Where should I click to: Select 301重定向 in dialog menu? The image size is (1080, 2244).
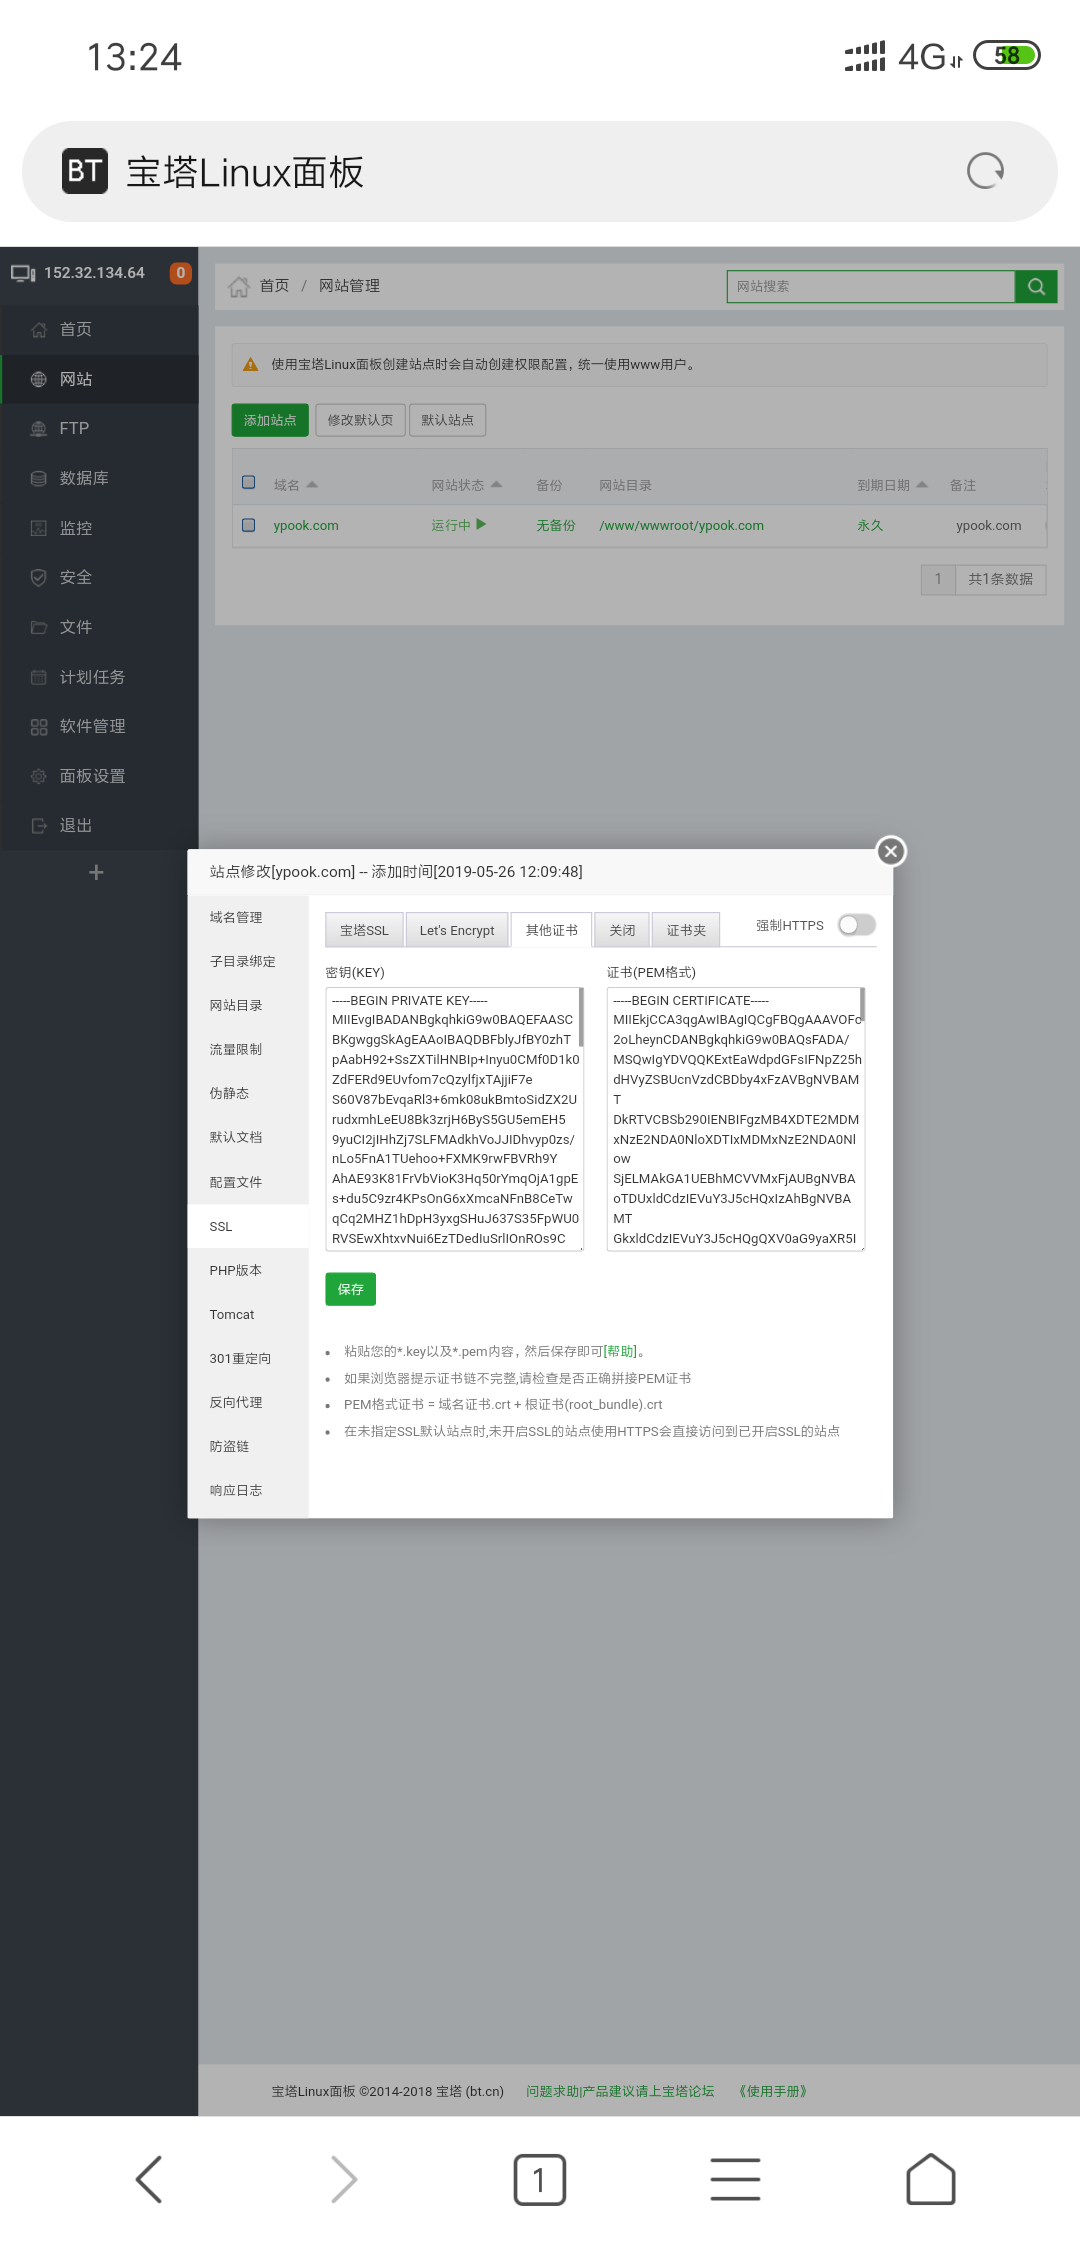[248, 1358]
